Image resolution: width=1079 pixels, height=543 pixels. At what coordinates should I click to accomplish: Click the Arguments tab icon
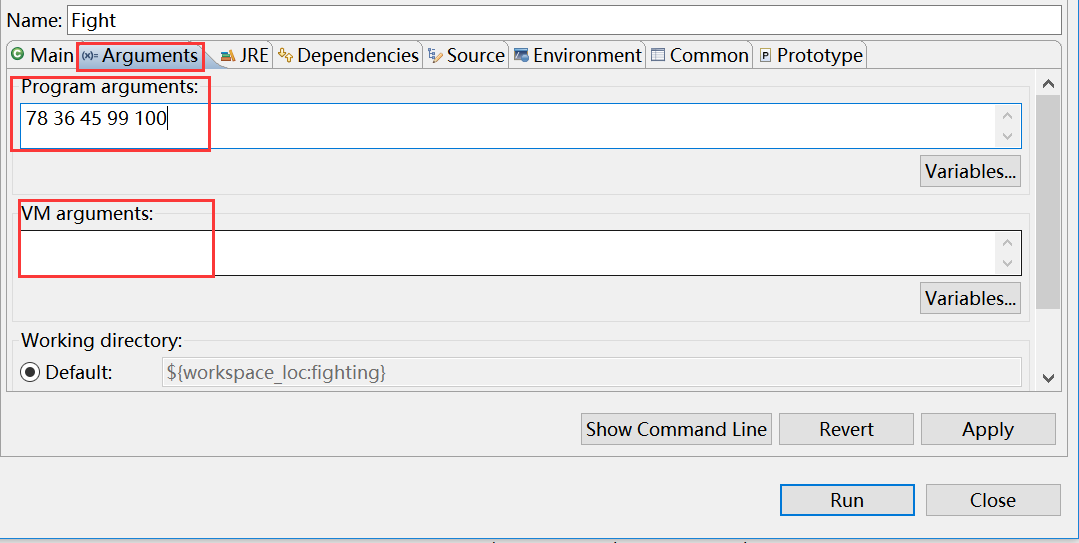89,55
